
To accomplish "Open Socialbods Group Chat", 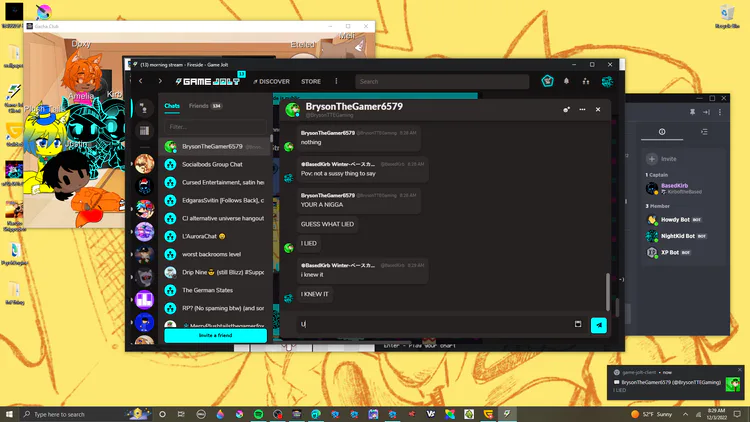I will [x=214, y=165].
